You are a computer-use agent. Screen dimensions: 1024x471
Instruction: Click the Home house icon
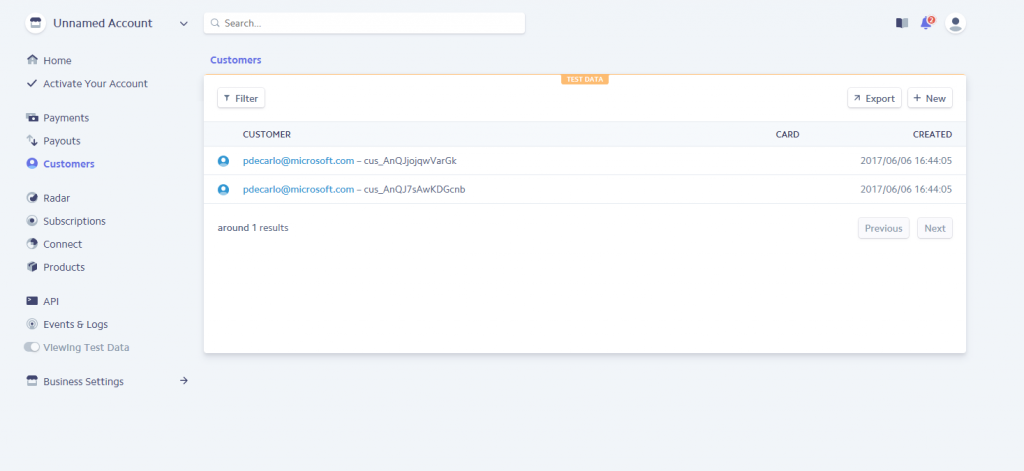click(32, 60)
